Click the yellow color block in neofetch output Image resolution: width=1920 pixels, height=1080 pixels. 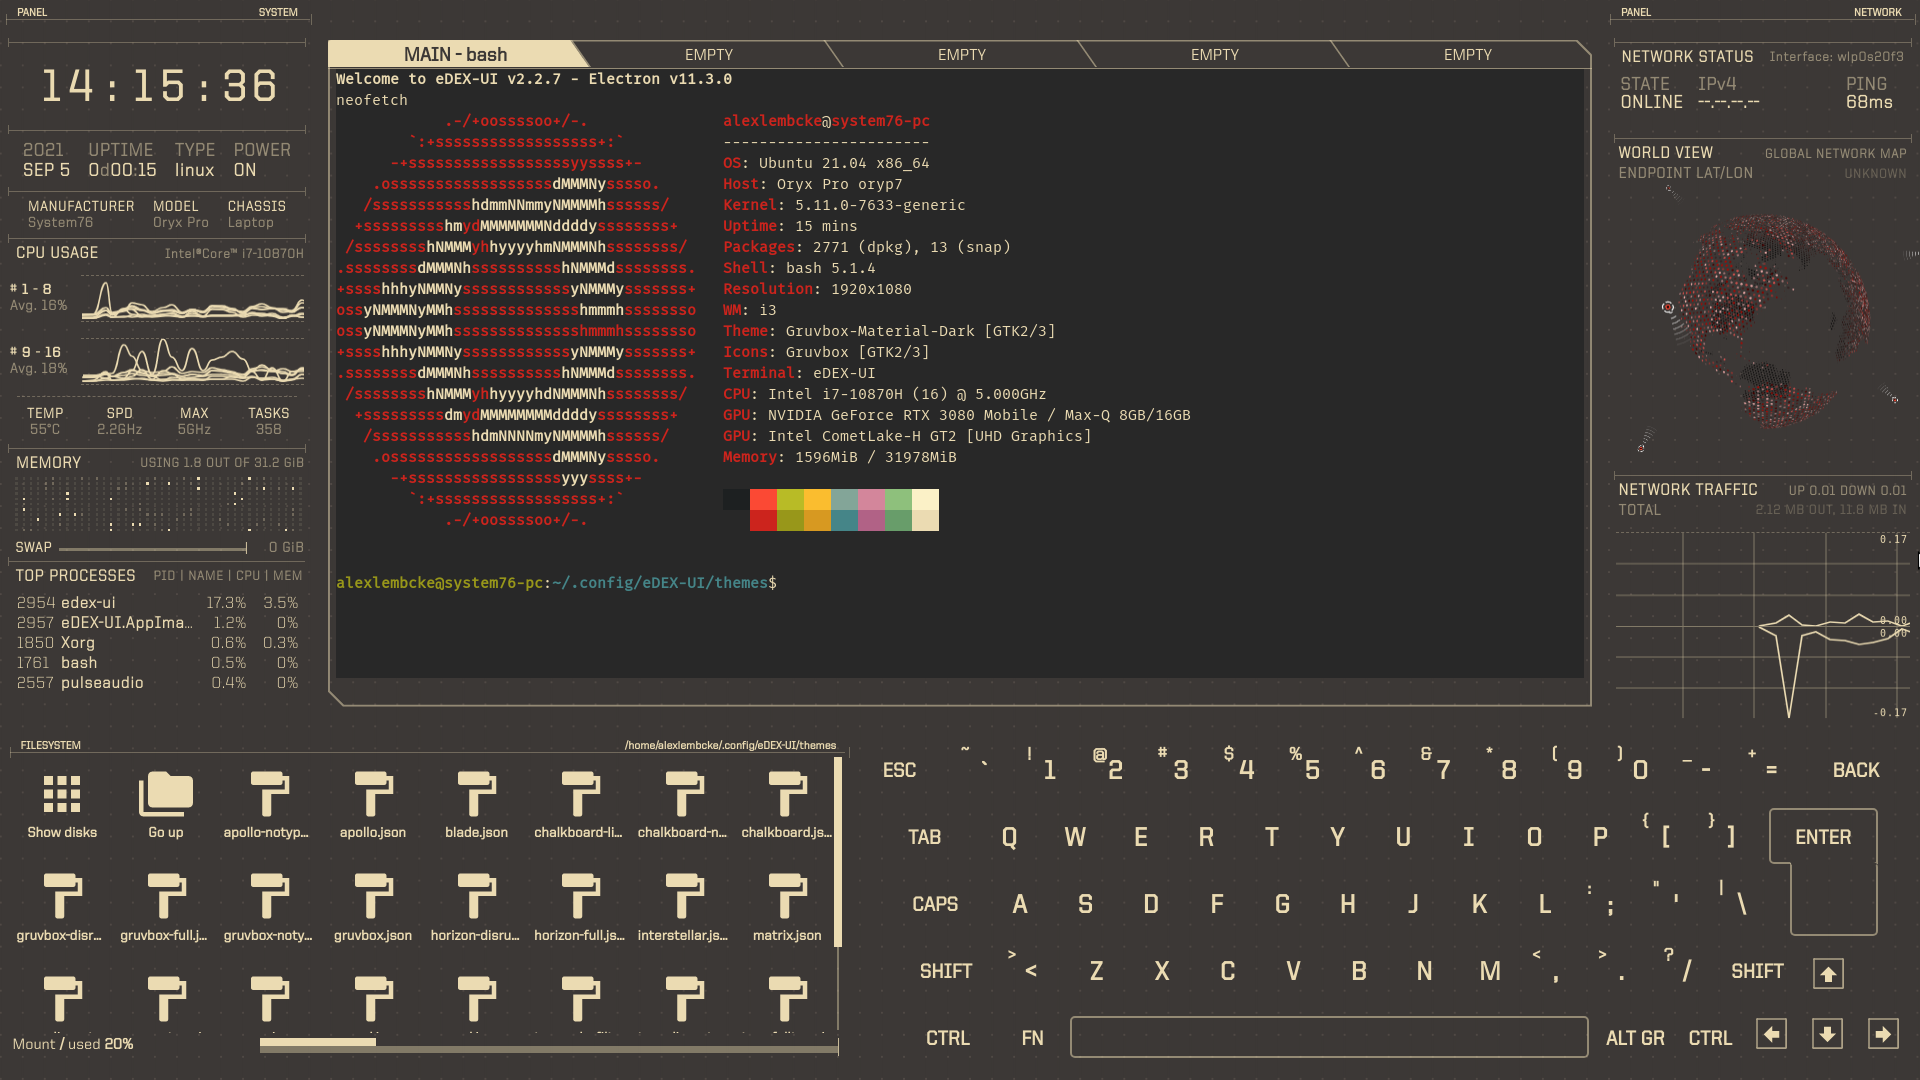point(817,510)
